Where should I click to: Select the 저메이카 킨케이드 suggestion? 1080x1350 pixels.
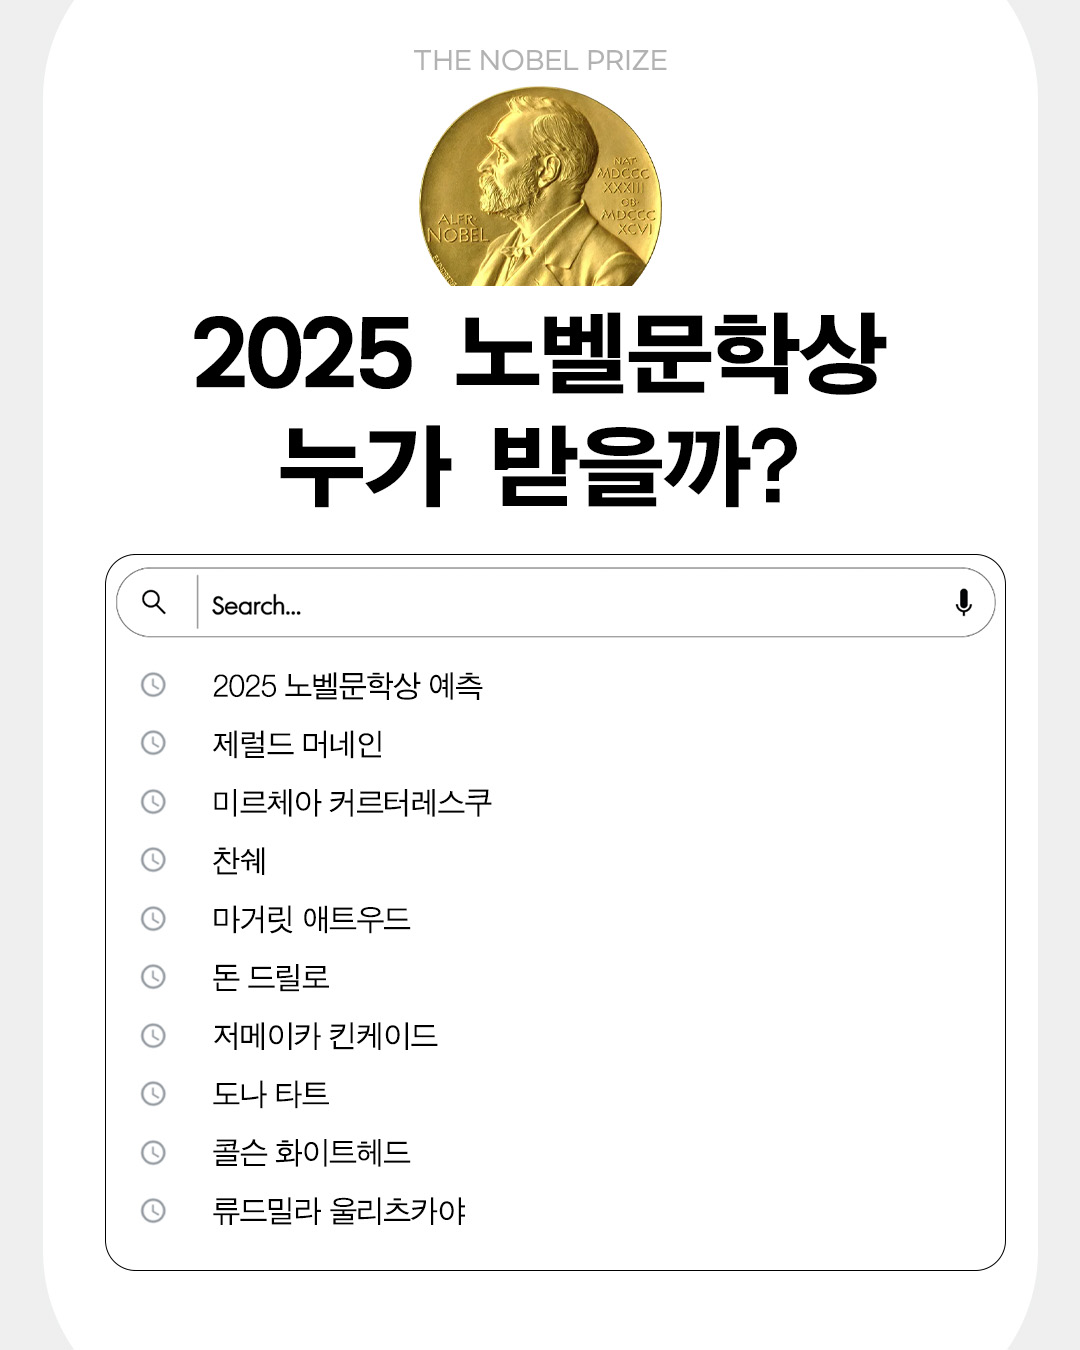tap(325, 1035)
